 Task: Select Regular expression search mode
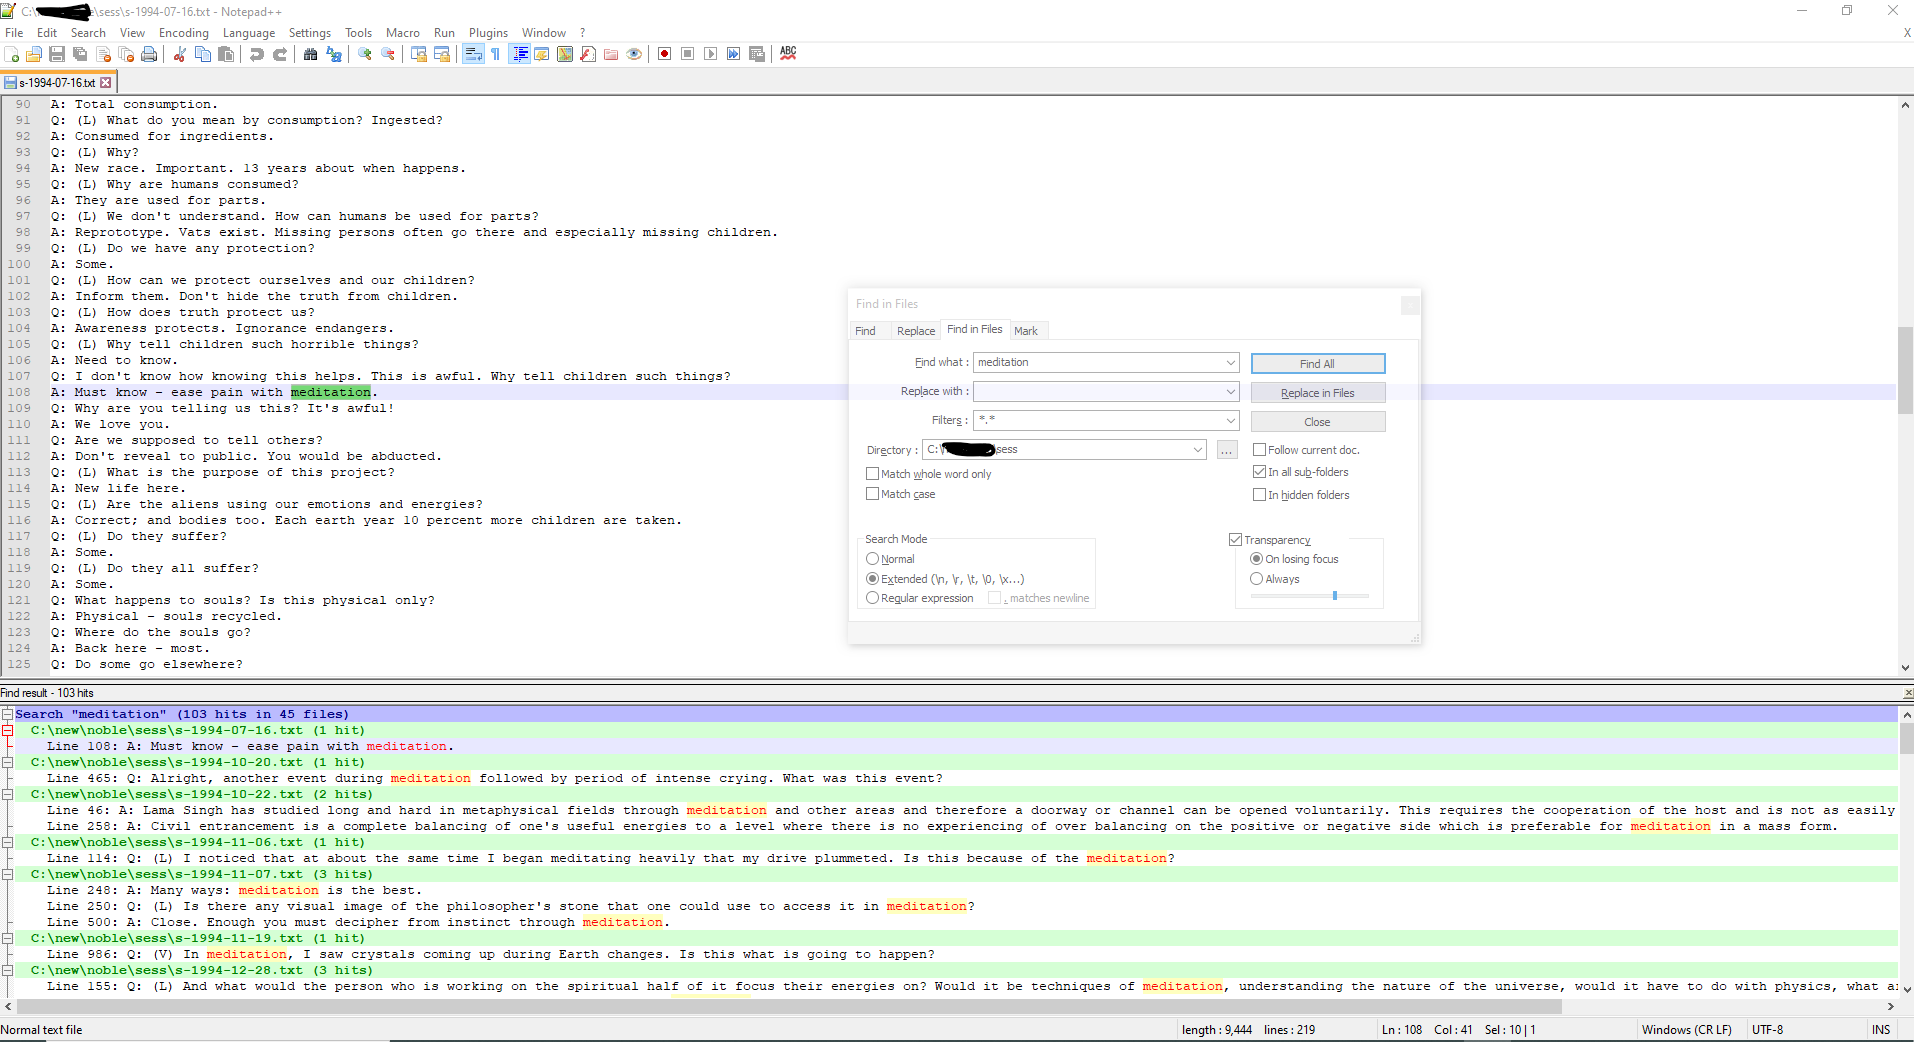(873, 598)
